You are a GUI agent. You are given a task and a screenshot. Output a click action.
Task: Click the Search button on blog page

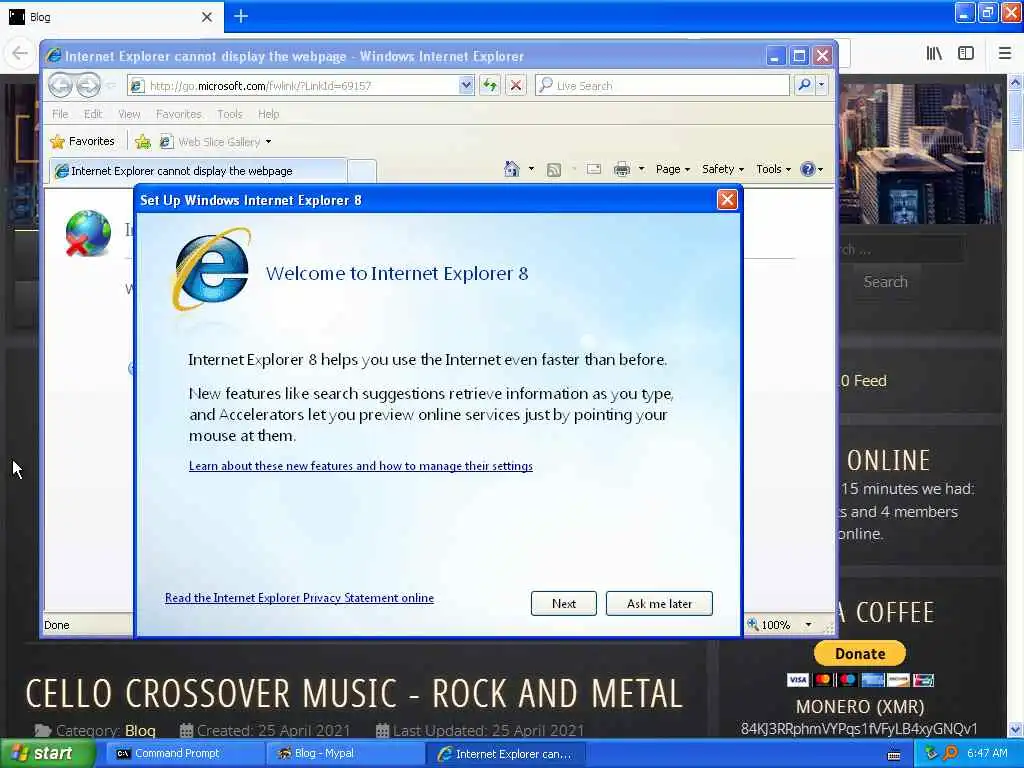coord(885,282)
